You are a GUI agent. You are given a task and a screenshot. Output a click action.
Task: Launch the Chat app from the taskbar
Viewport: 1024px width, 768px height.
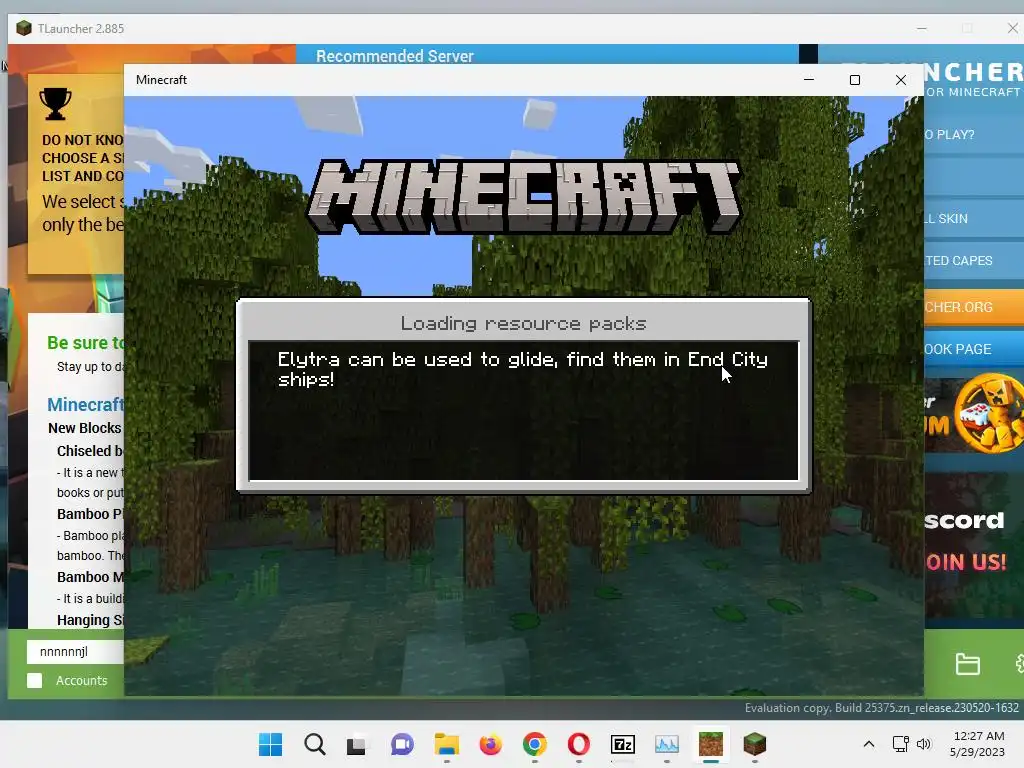[x=402, y=744]
